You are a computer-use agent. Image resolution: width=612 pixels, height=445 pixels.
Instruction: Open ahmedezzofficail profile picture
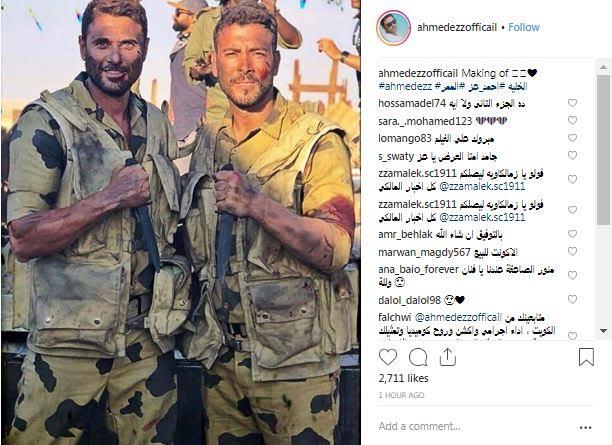click(x=393, y=28)
